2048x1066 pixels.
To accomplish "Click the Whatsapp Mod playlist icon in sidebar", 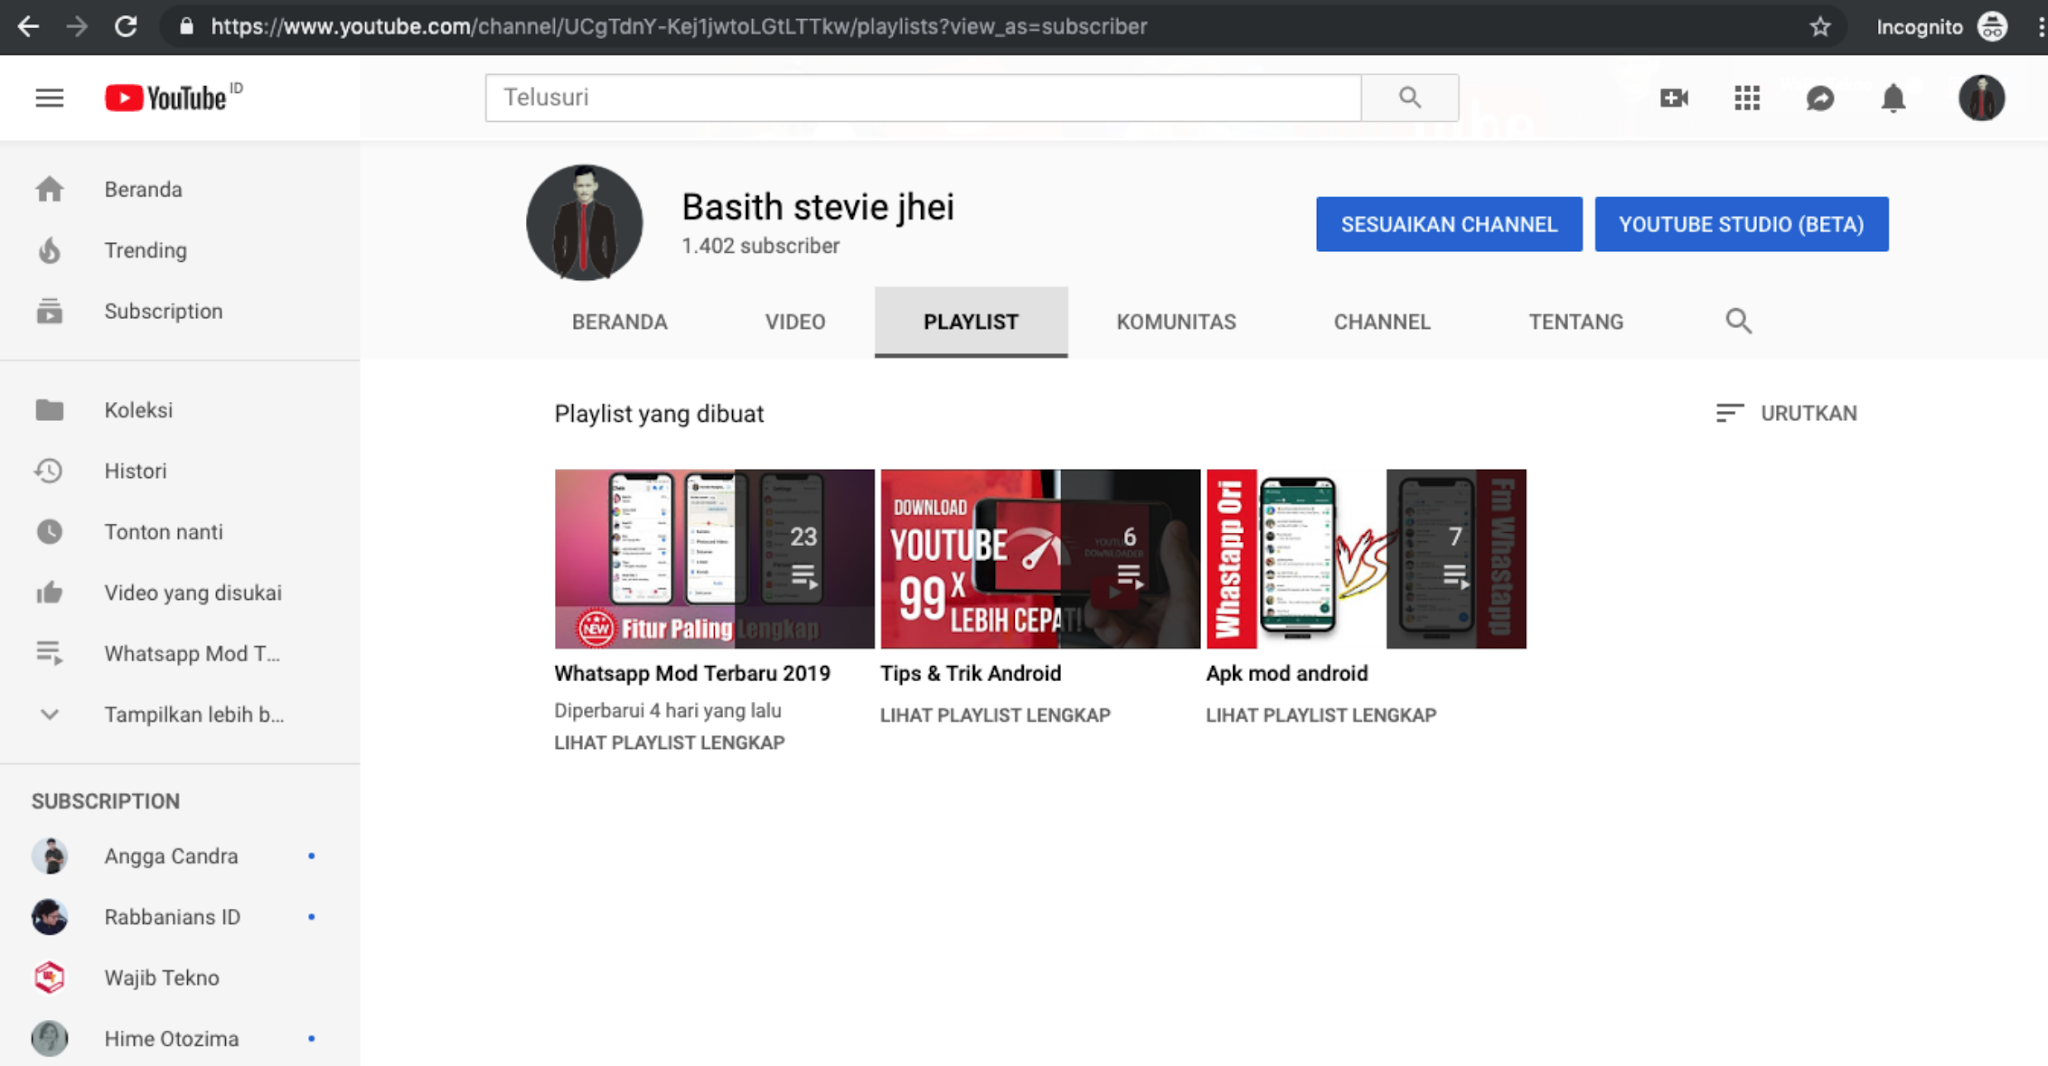I will point(49,654).
